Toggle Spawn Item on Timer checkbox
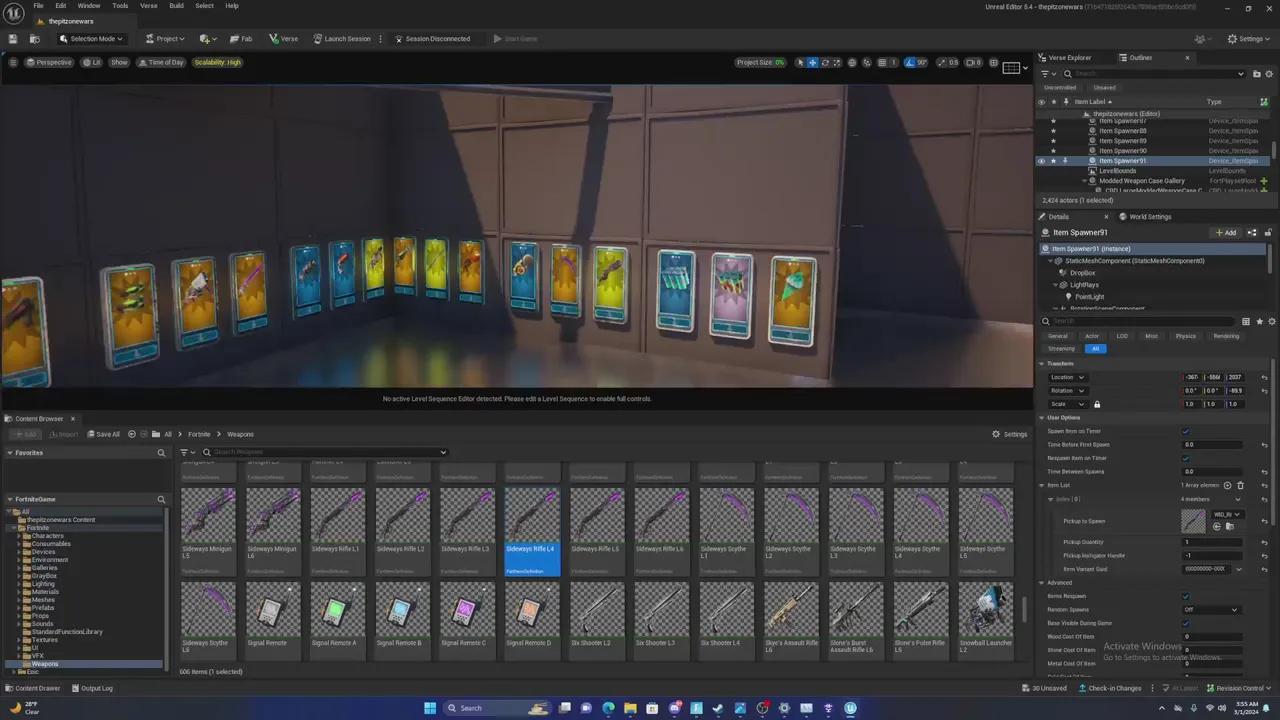Screen dimensions: 1280x720 click(x=1186, y=431)
